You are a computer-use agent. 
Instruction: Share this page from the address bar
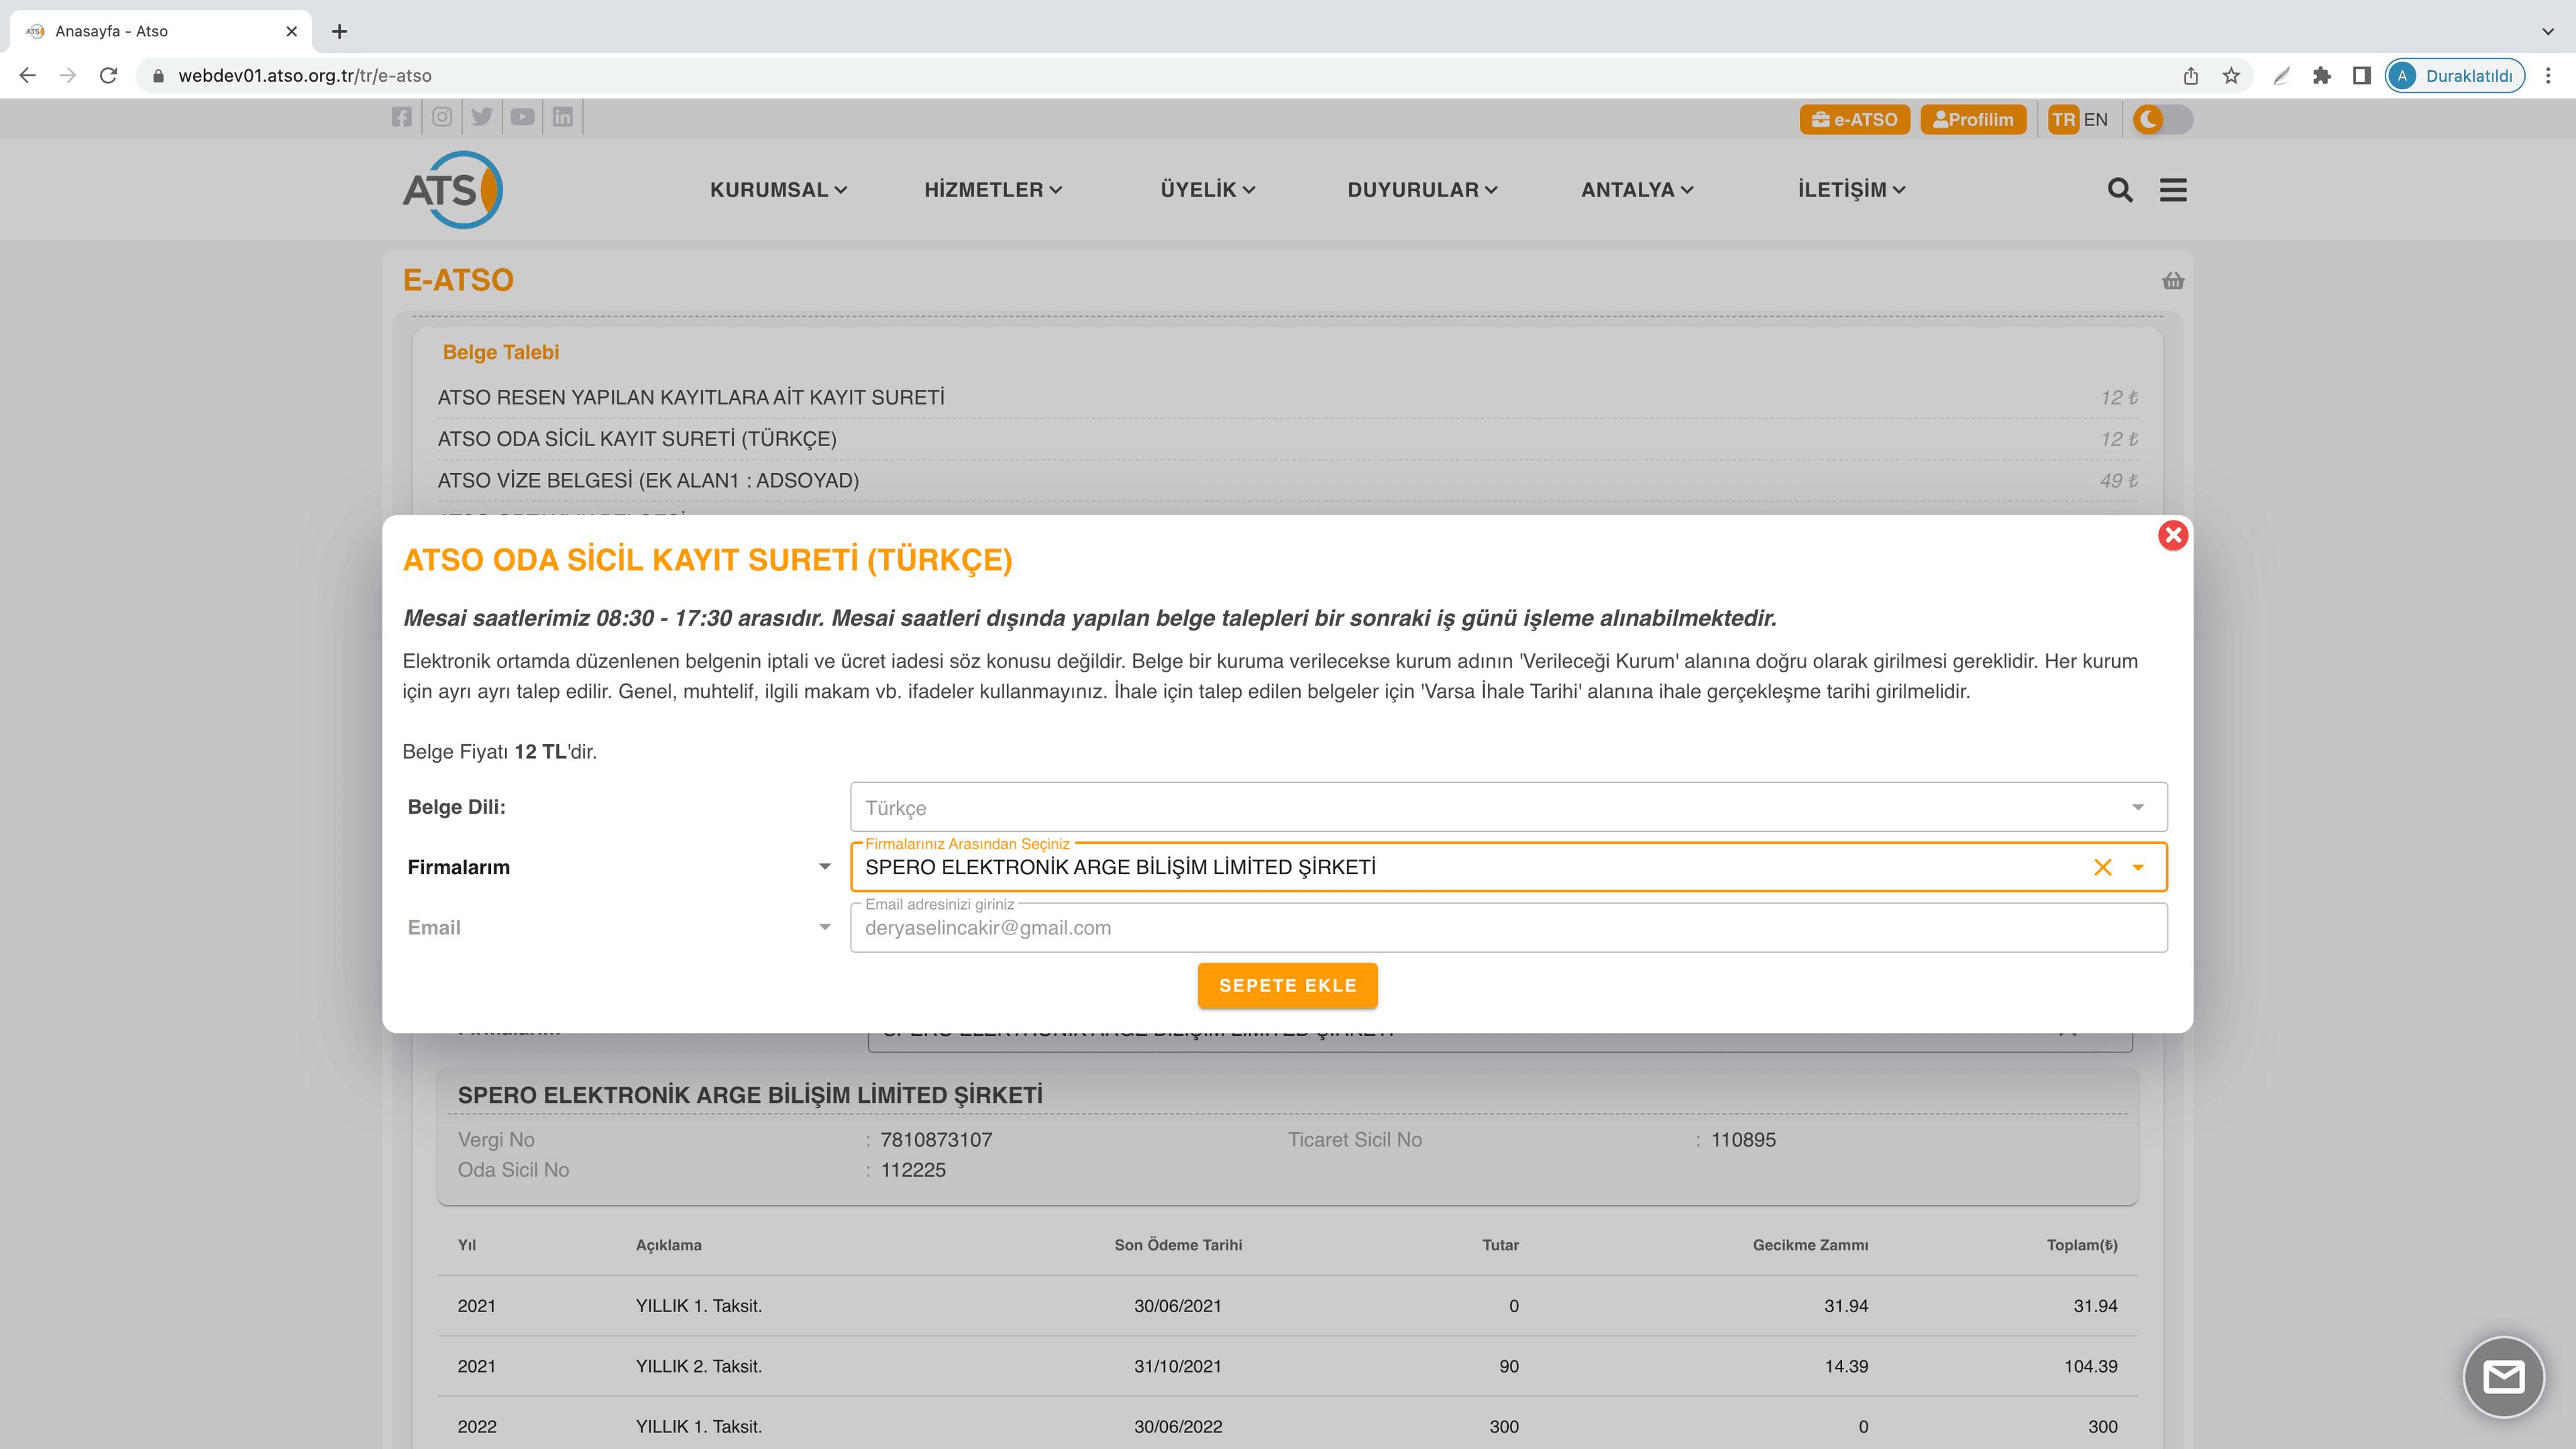pyautogui.click(x=2191, y=76)
